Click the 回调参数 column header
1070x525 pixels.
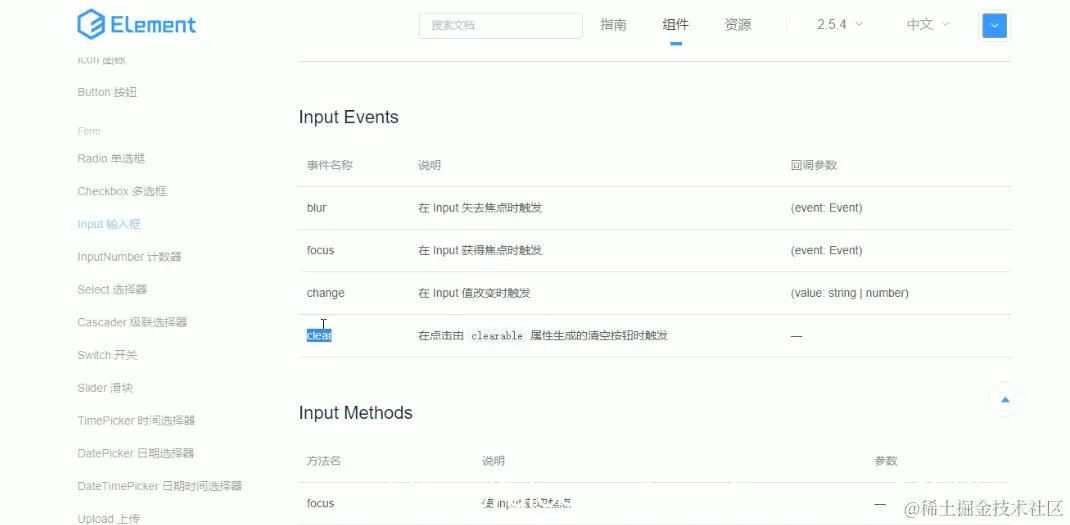pyautogui.click(x=814, y=165)
